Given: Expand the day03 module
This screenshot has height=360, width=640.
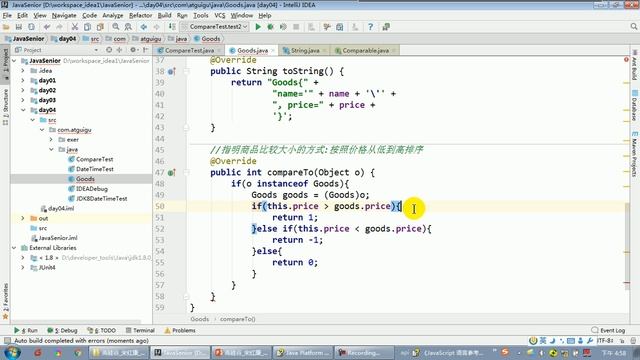Looking at the screenshot, I should coord(23,100).
